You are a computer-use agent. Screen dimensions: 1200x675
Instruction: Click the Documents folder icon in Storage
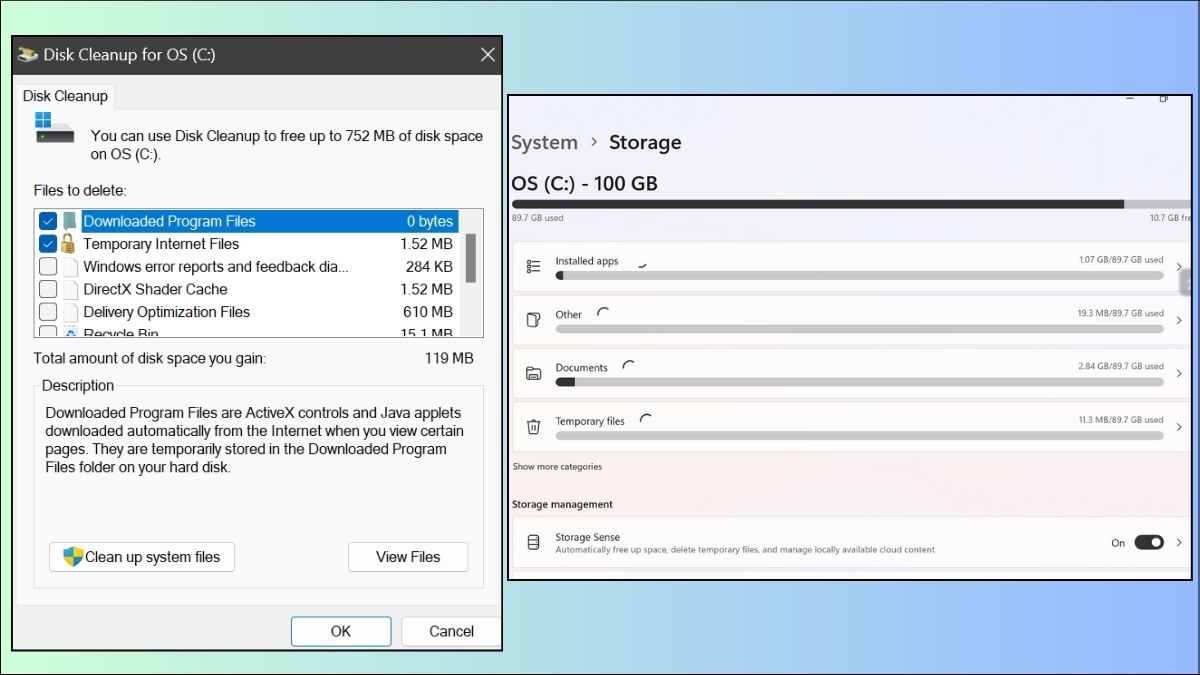(x=534, y=374)
